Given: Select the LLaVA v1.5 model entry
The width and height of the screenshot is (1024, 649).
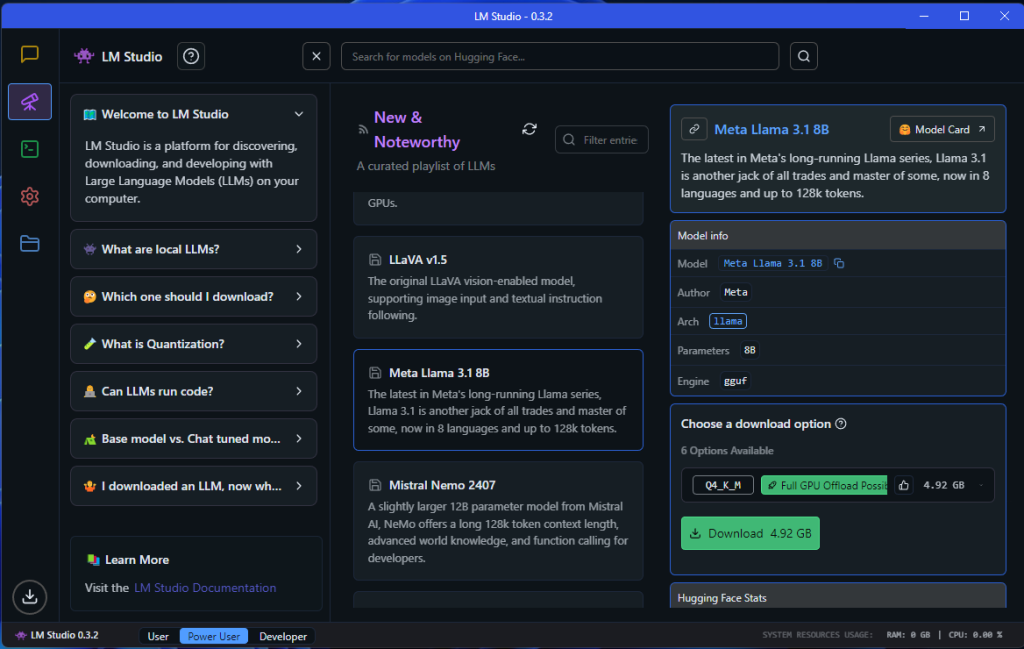Looking at the screenshot, I should tap(498, 287).
